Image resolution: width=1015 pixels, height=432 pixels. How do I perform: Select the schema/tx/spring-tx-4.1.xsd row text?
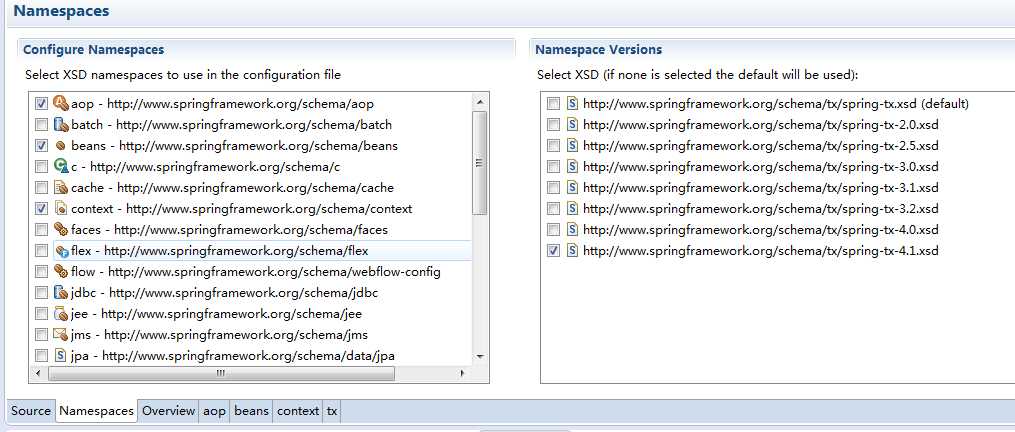click(x=761, y=251)
